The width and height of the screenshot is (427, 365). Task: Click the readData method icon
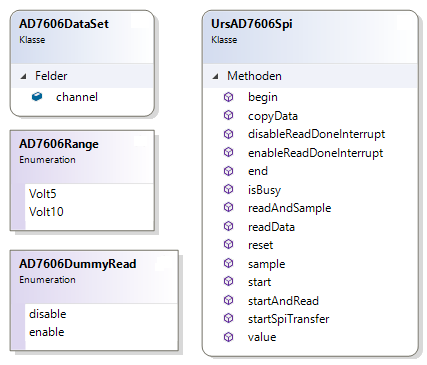pyautogui.click(x=228, y=226)
